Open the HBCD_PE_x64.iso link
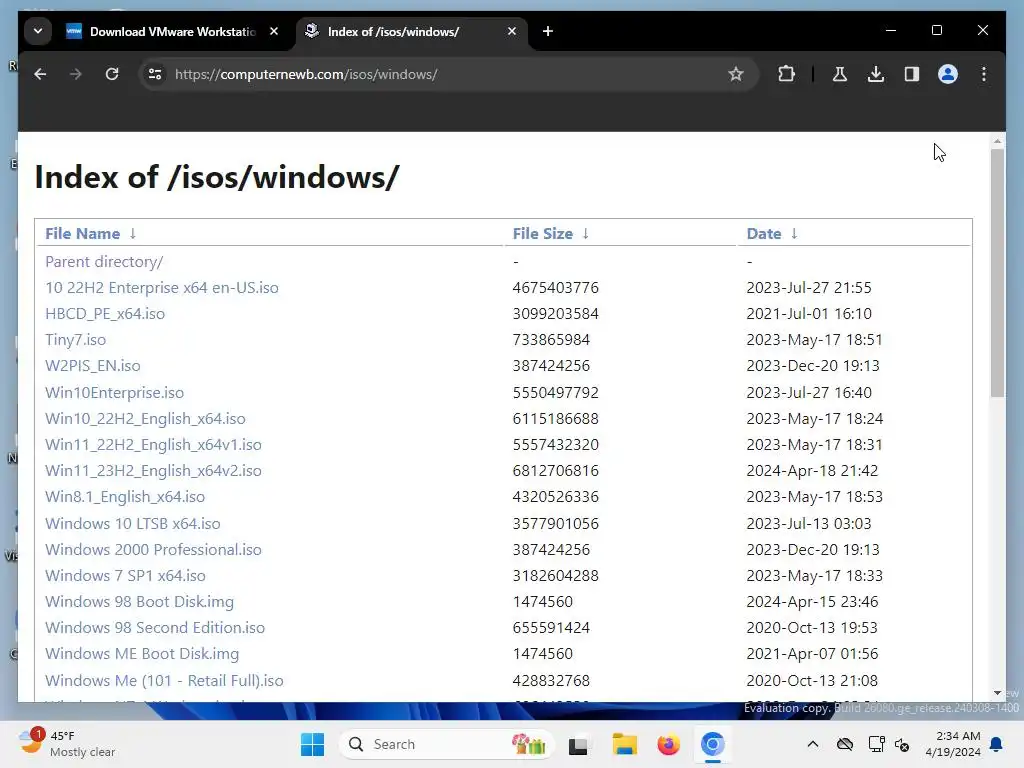Screen dimensions: 1024x768 [x=105, y=314]
